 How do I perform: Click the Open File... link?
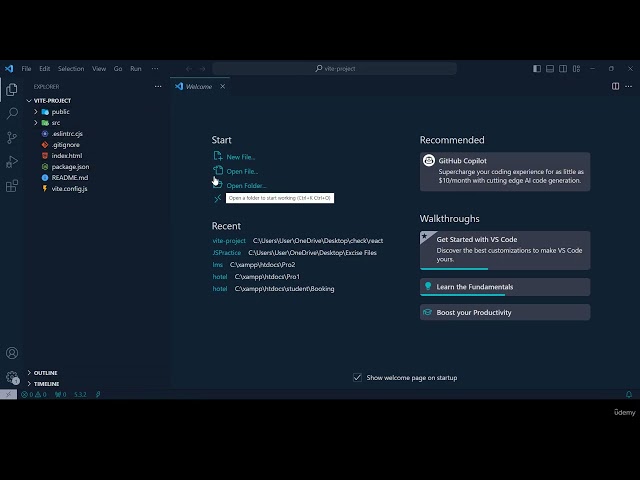[242, 171]
